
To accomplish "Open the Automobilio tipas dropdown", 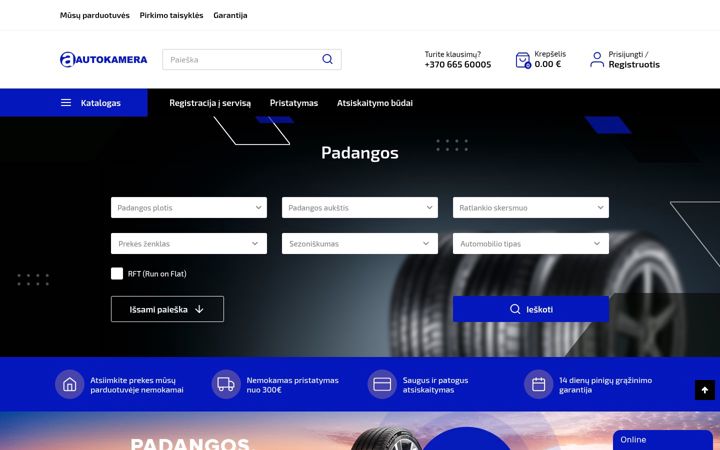I will click(x=531, y=243).
